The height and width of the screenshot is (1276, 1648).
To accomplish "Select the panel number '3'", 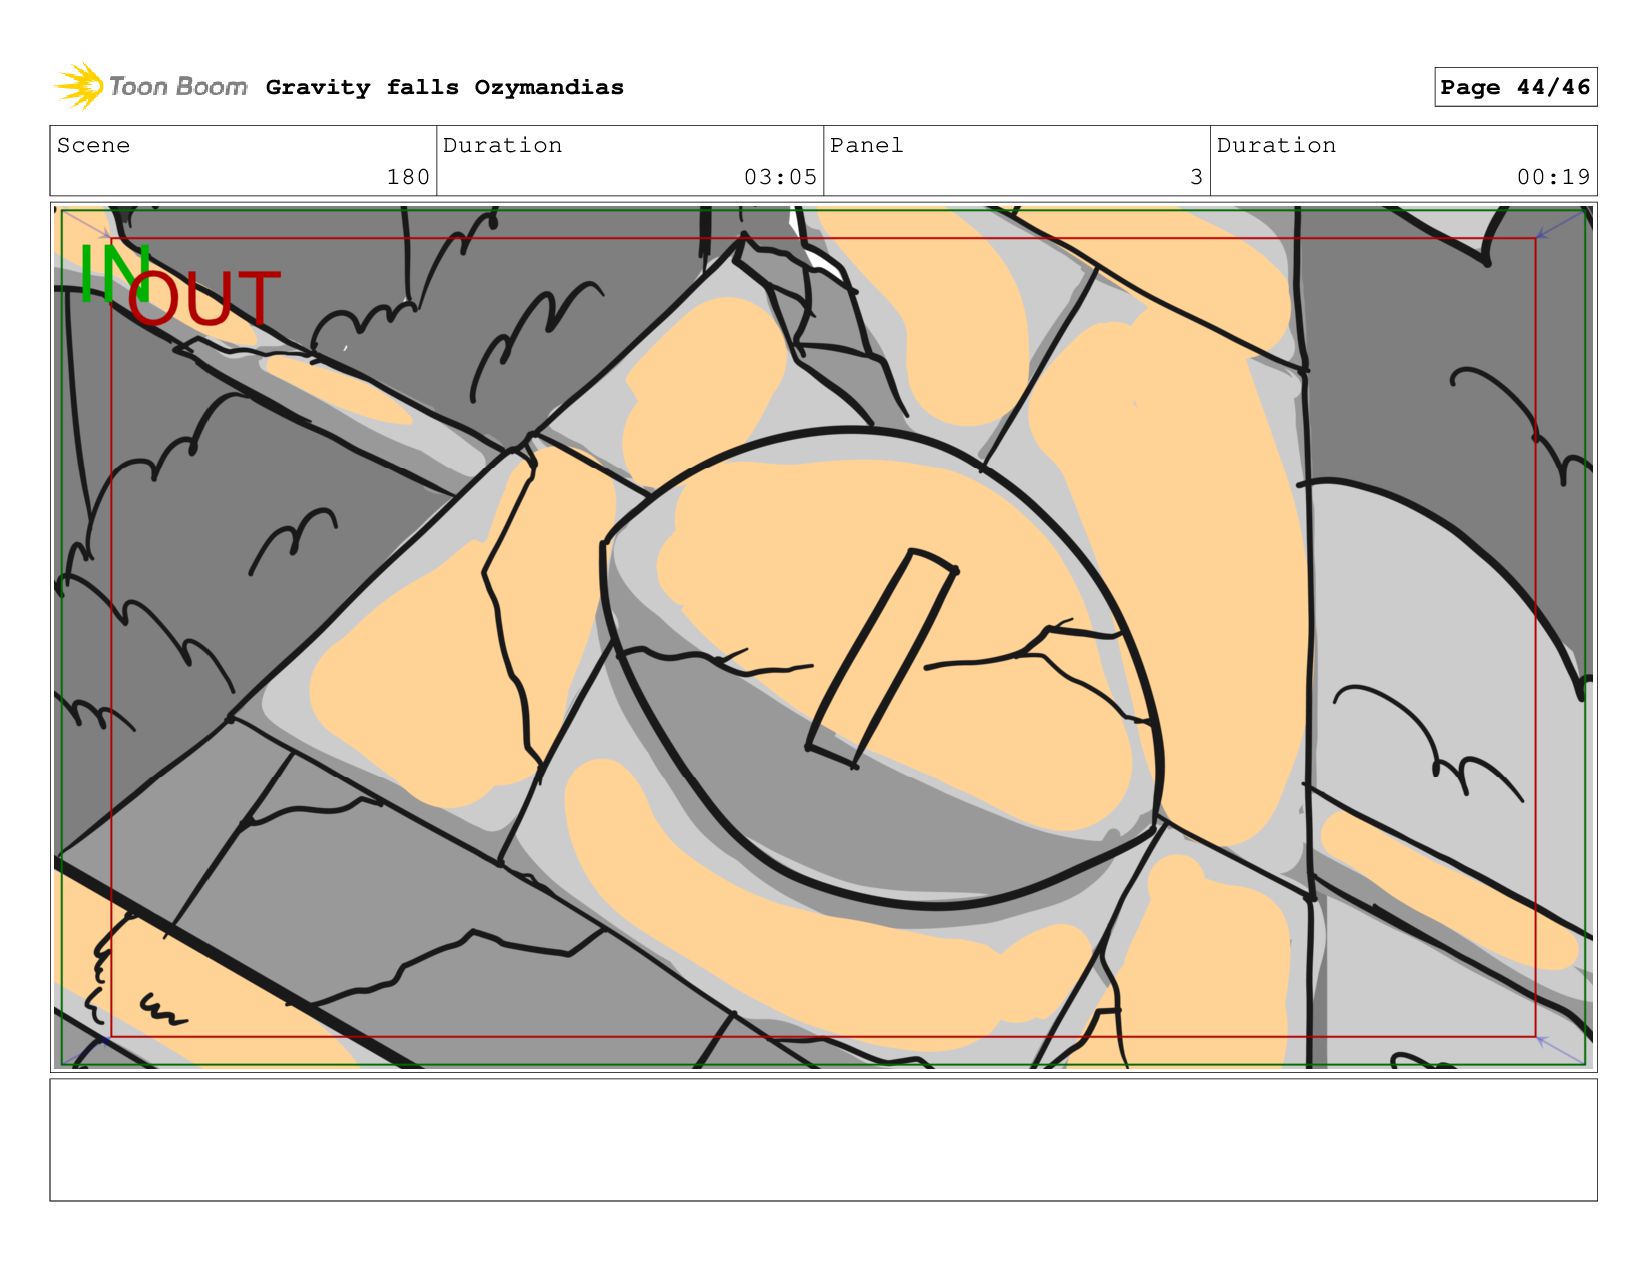I will 1196,177.
